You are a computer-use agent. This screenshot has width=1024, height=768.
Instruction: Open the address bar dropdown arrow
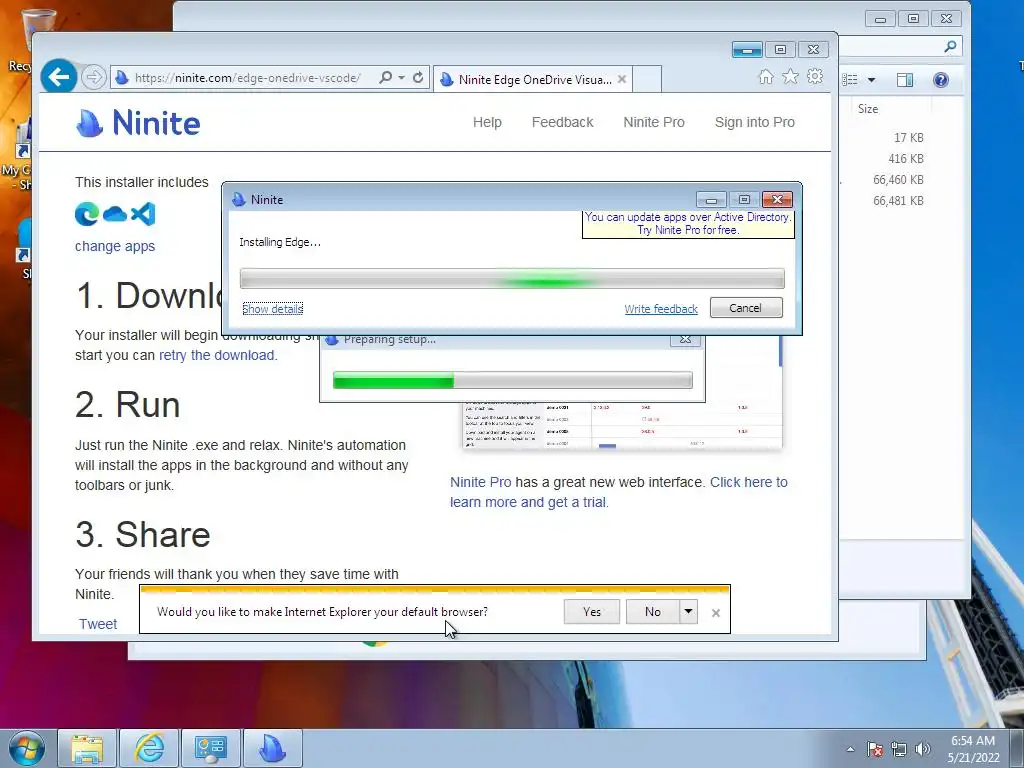click(402, 77)
